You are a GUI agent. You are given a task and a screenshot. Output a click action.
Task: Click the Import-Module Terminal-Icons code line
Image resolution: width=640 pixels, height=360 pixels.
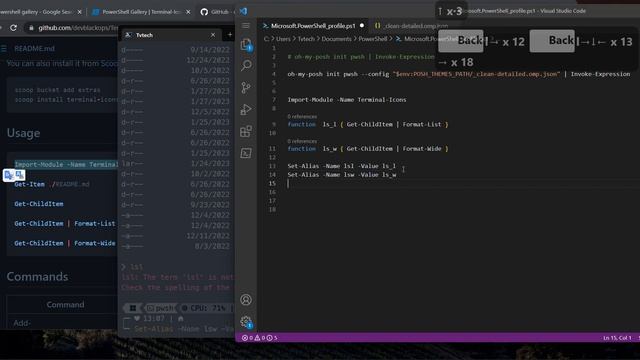[x=347, y=100]
